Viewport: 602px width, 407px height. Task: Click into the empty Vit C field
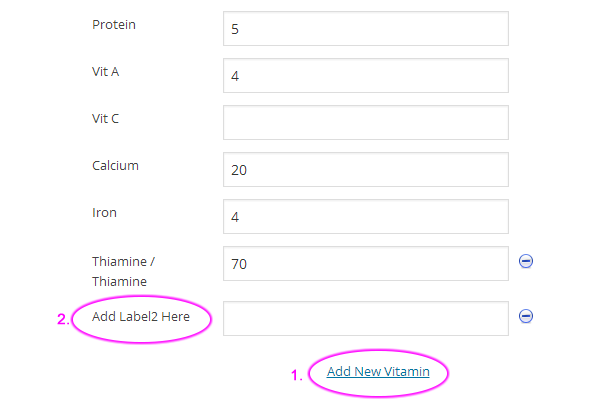point(366,122)
